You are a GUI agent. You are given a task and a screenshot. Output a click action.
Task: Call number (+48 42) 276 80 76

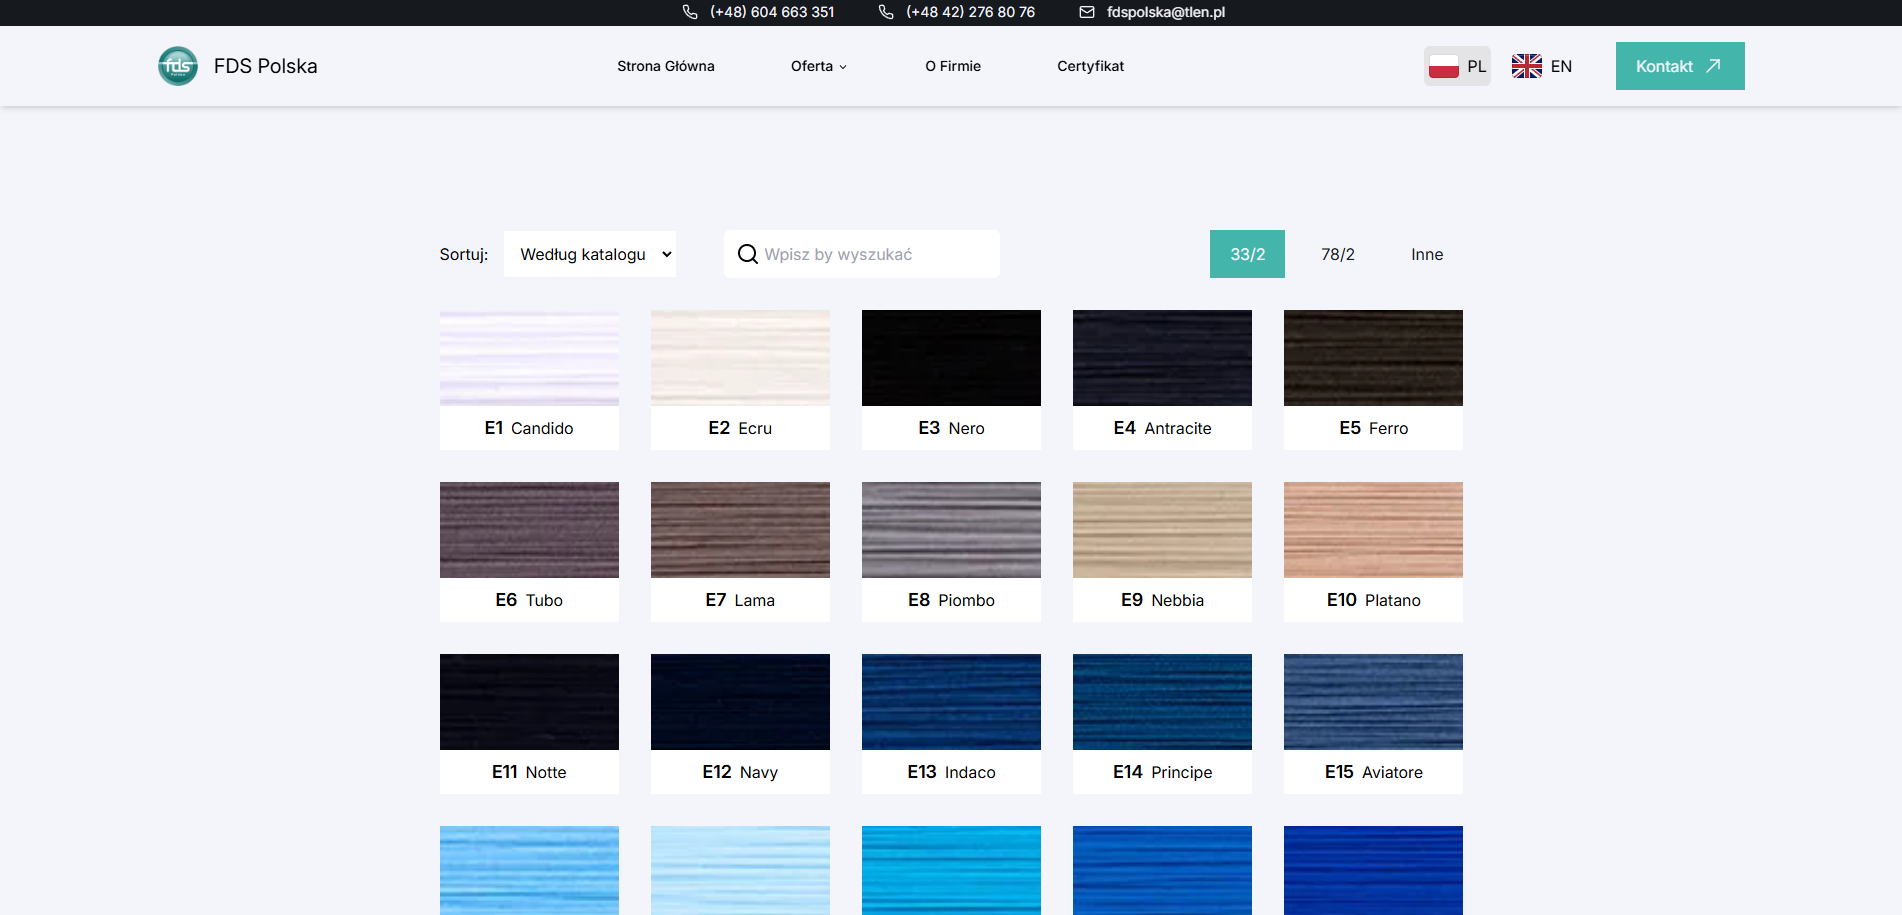click(970, 12)
